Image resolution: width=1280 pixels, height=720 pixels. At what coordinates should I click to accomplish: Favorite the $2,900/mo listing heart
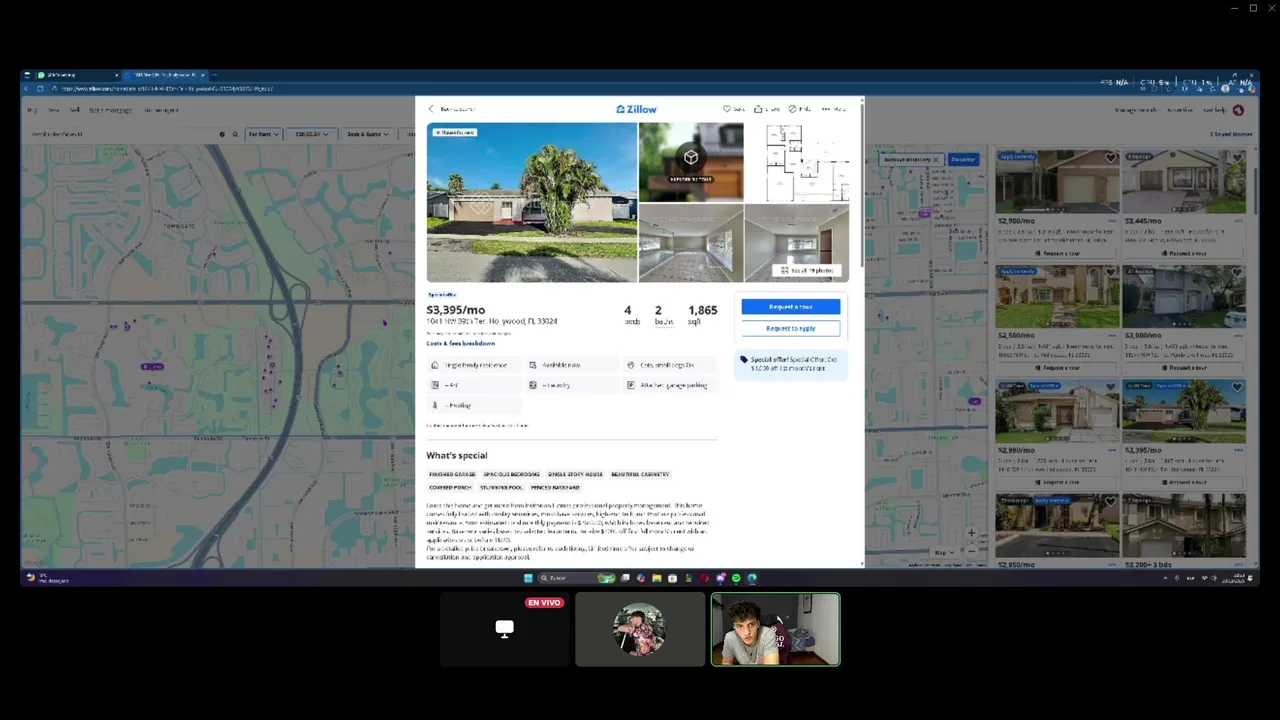[x=1110, y=158]
